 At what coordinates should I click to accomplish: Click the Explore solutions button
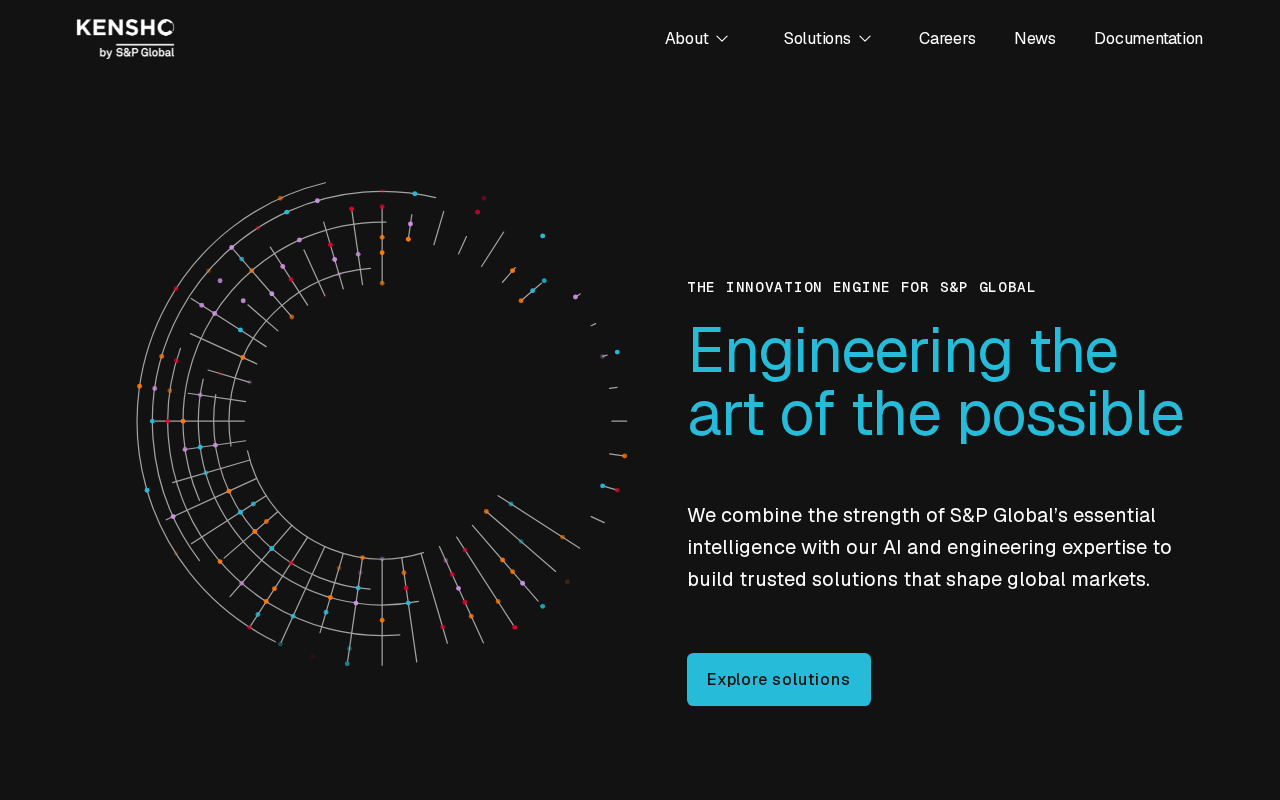click(779, 680)
